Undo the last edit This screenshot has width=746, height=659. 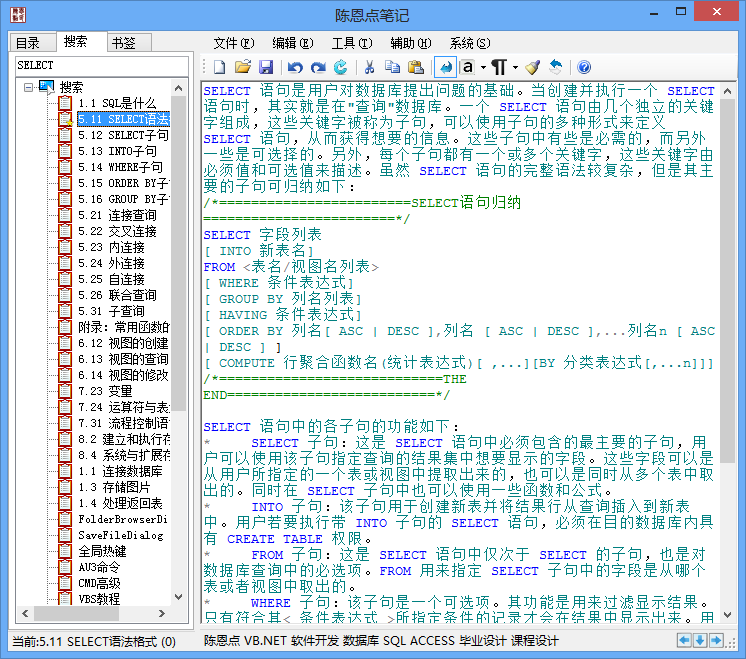pos(295,67)
